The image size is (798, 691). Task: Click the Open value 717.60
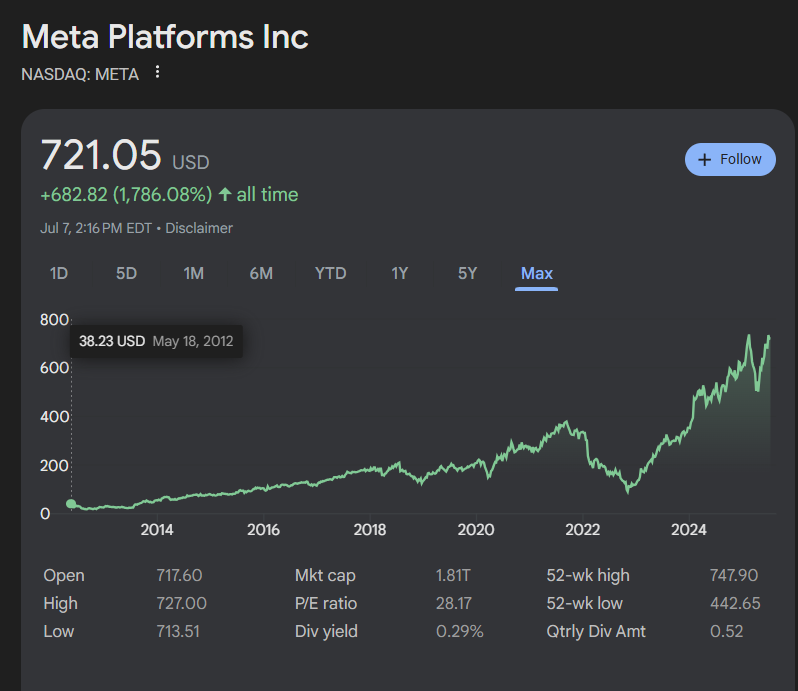pyautogui.click(x=179, y=575)
